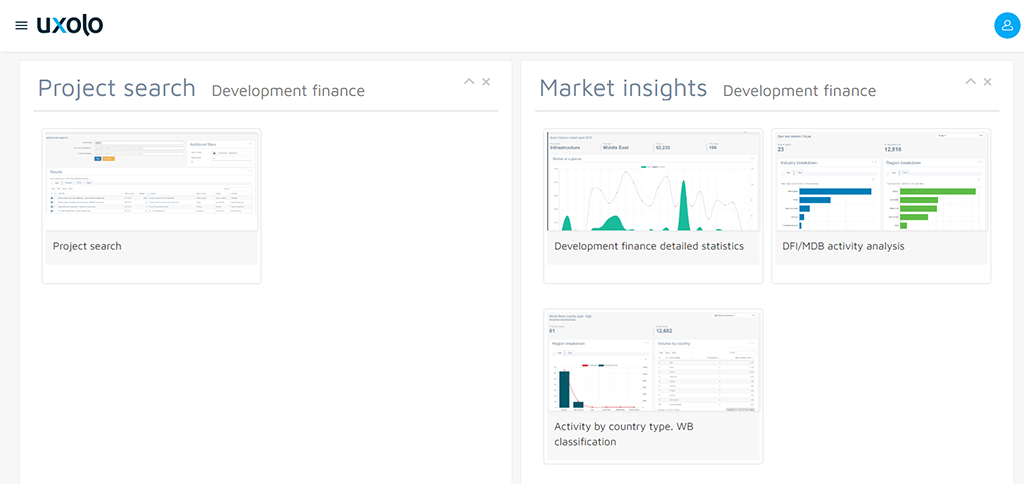Viewport: 1024px width, 500px height.
Task: Click Development finance subtitle beside Project search
Action: pyautogui.click(x=288, y=91)
